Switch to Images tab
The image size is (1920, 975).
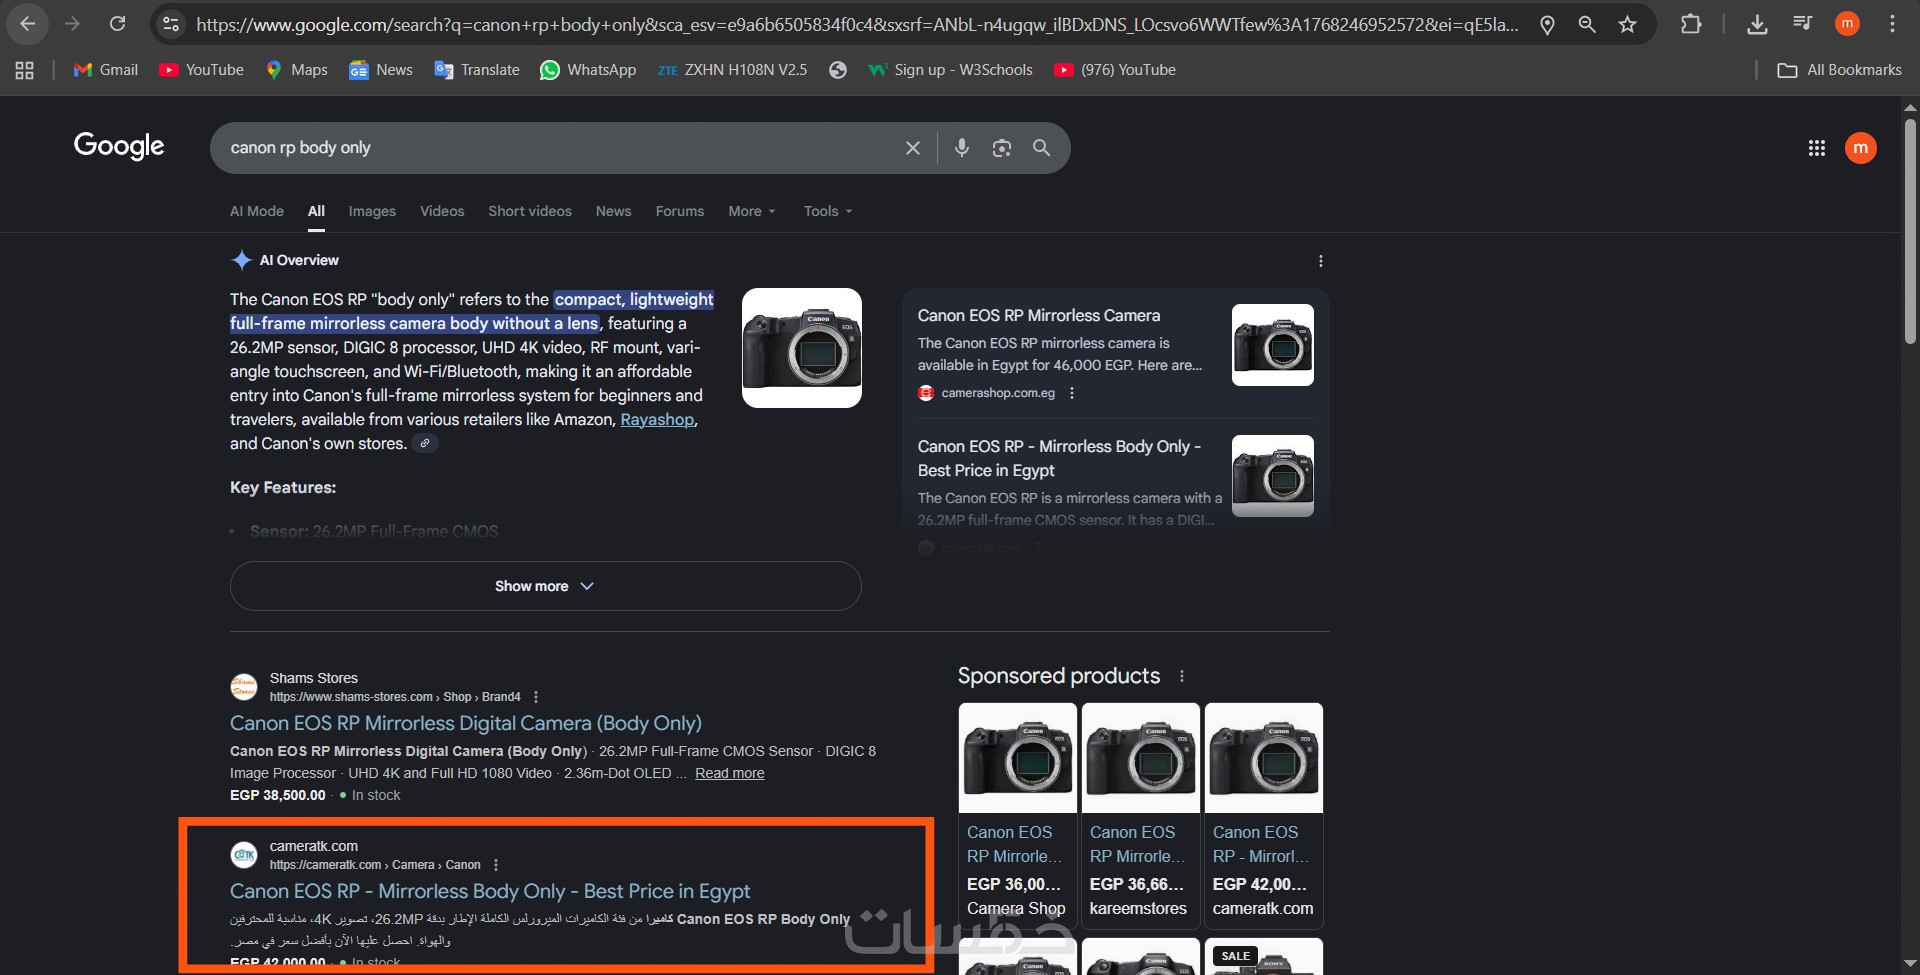coord(372,211)
